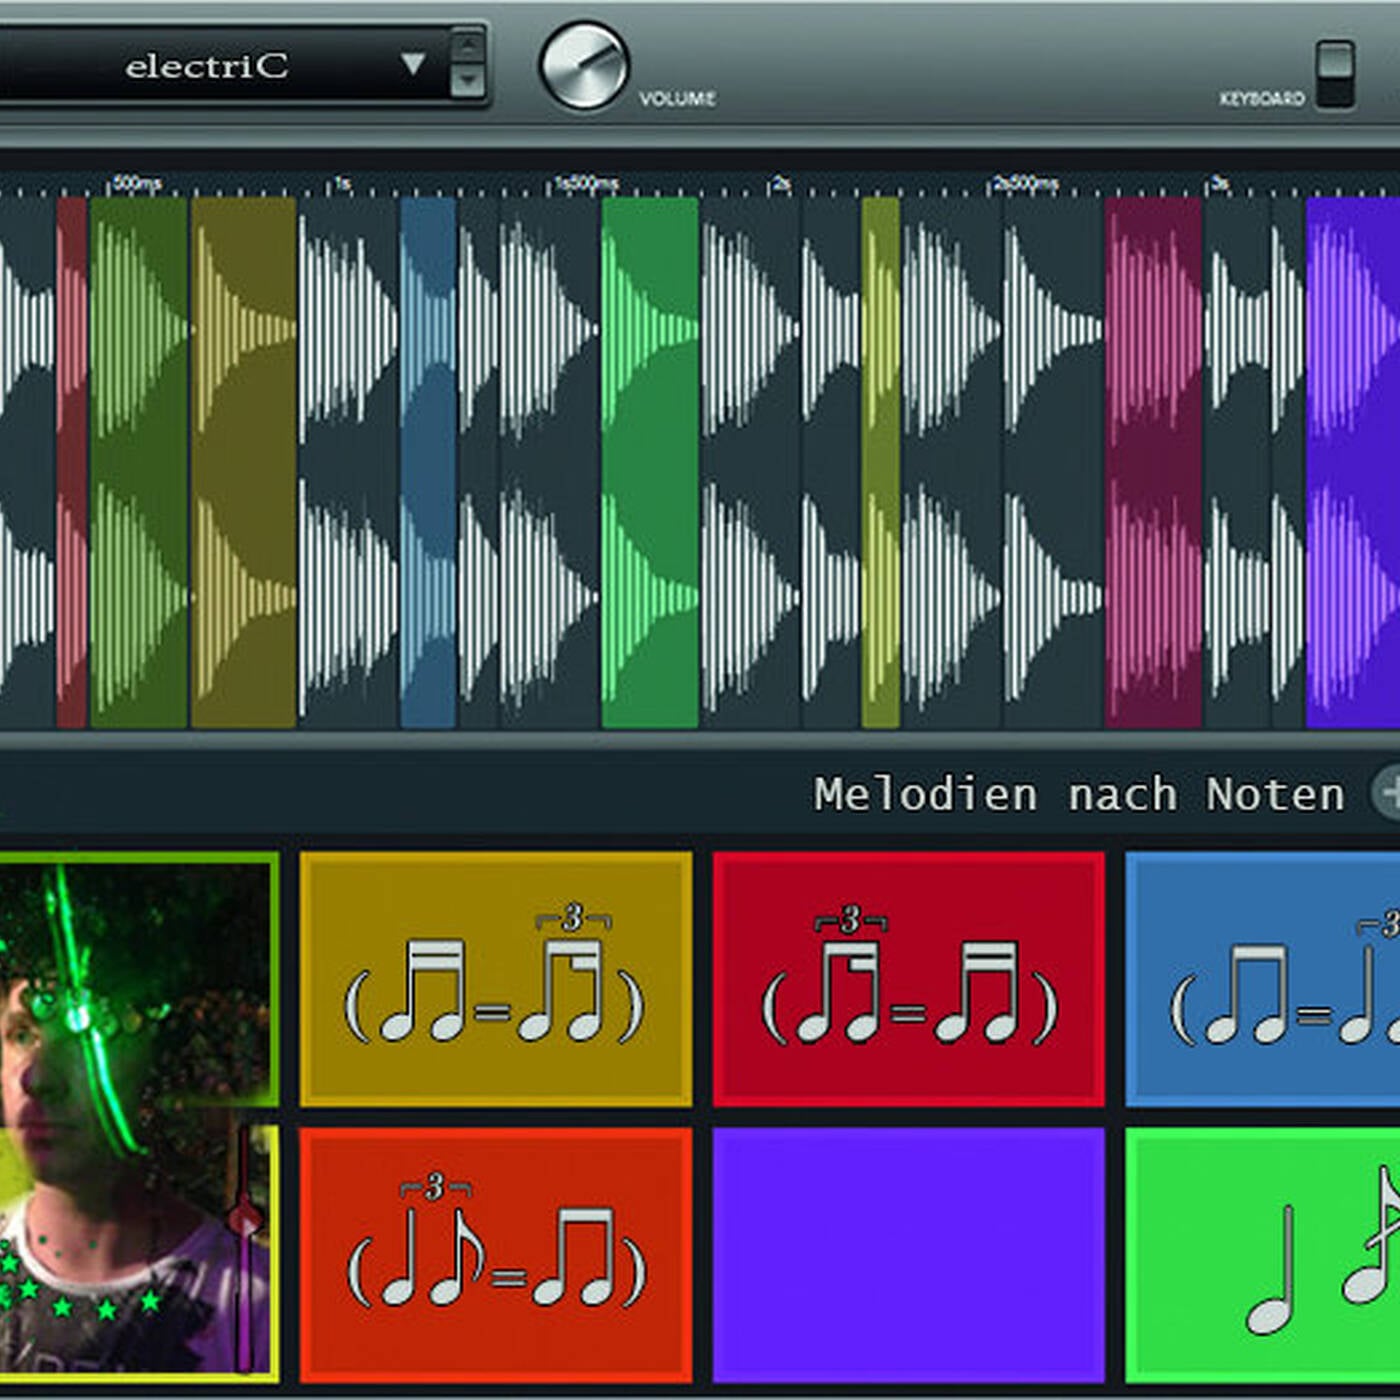
Task: Tap the empty purple pad
Action: (908, 1255)
